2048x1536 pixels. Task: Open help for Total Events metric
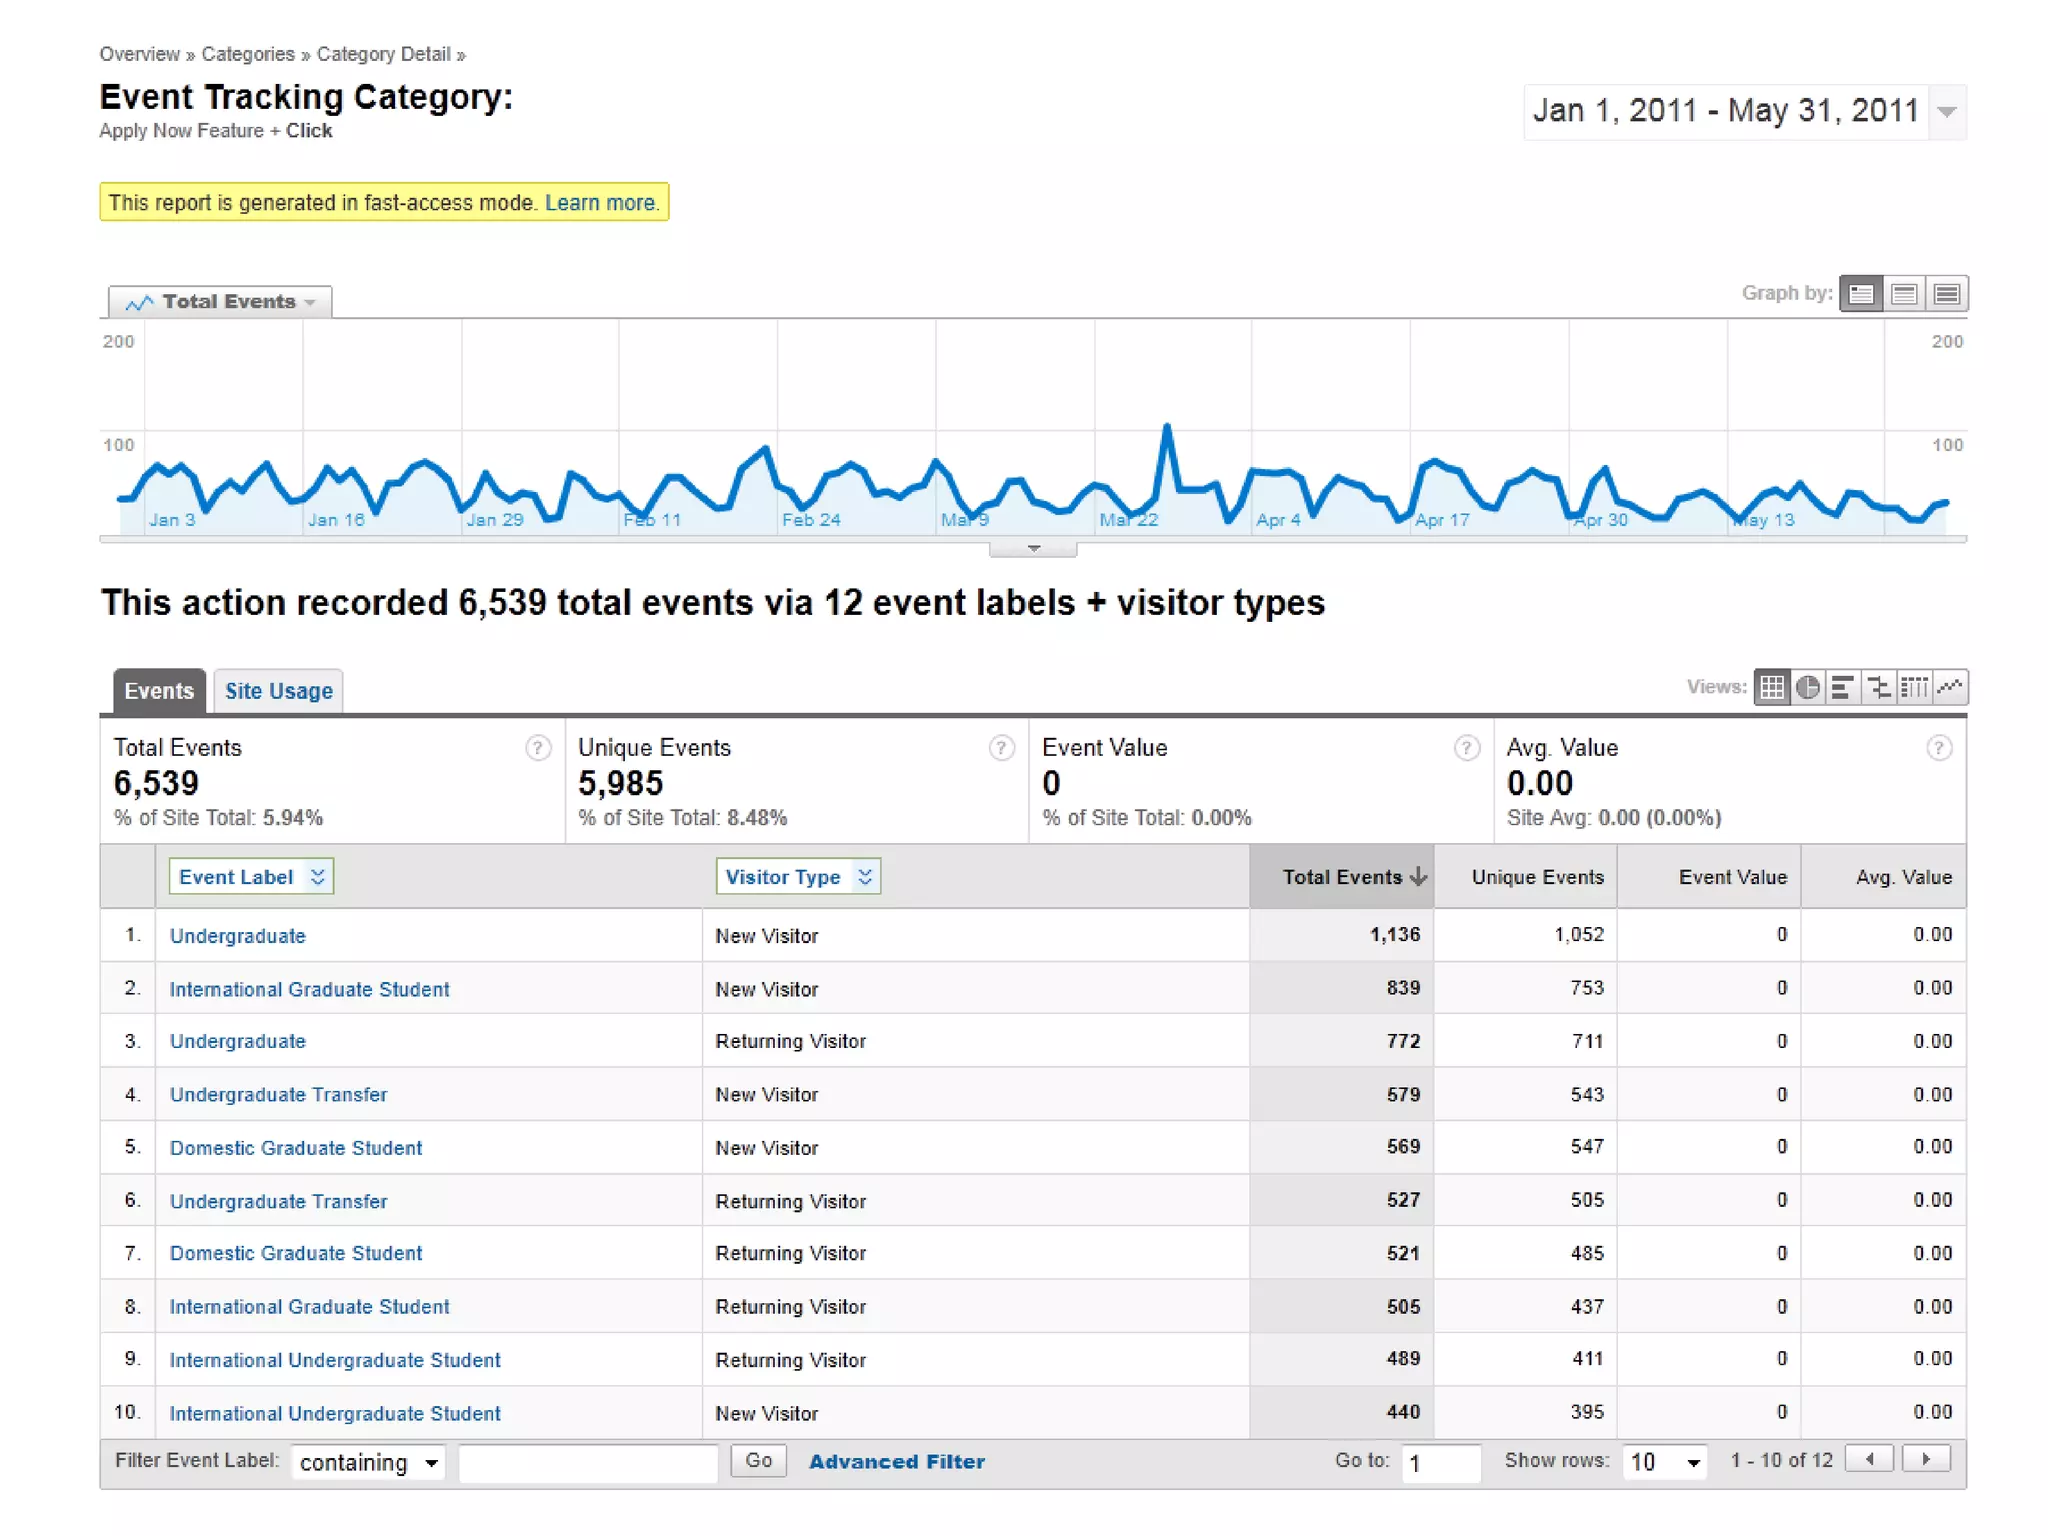538,748
